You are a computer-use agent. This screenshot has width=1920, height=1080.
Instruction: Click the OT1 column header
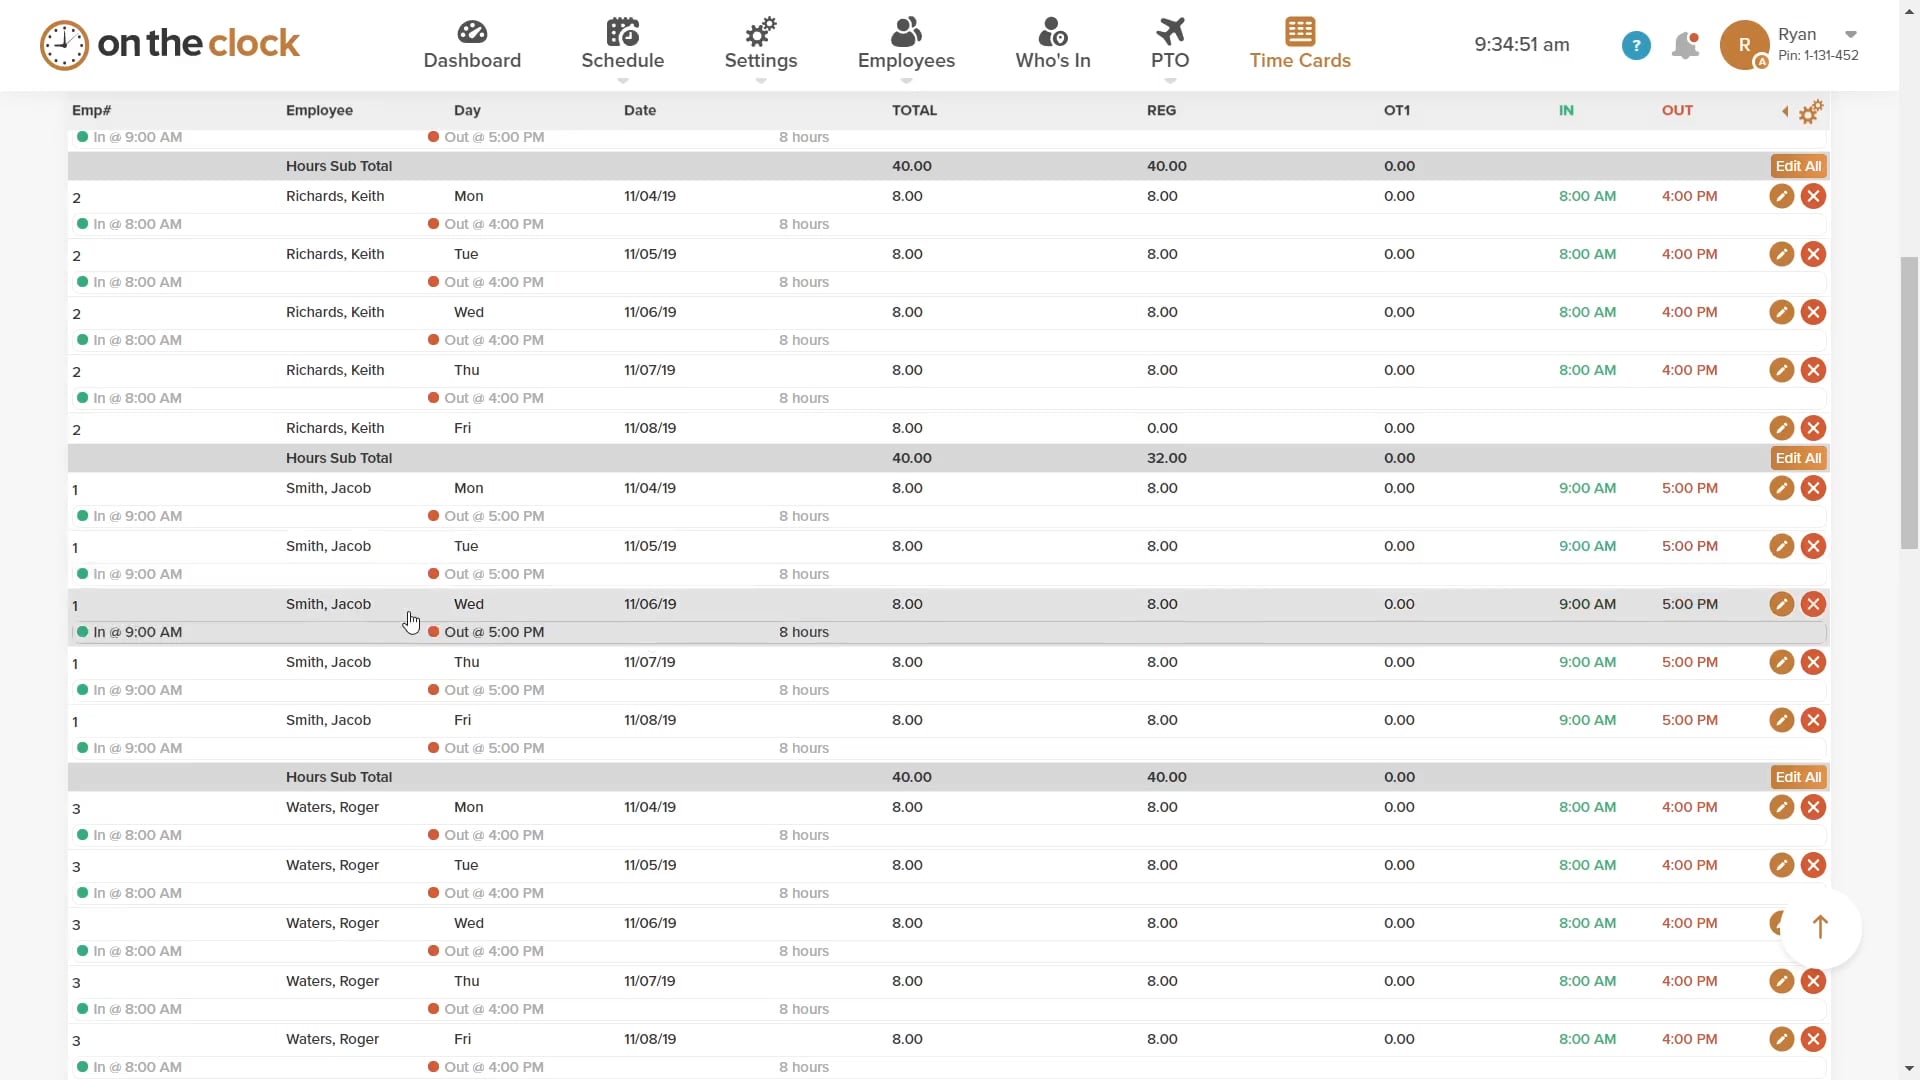(x=1397, y=110)
